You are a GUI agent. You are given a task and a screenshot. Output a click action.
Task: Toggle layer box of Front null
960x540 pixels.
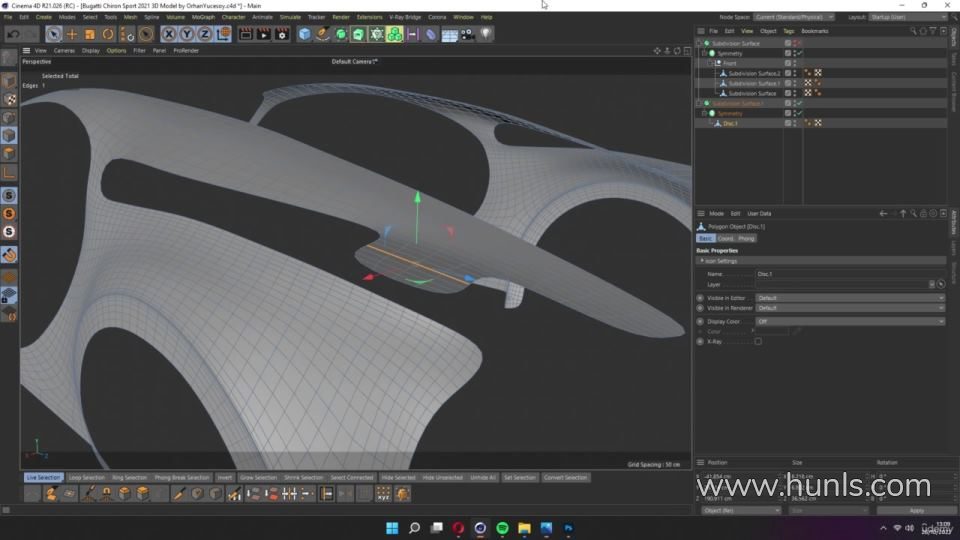(x=788, y=63)
